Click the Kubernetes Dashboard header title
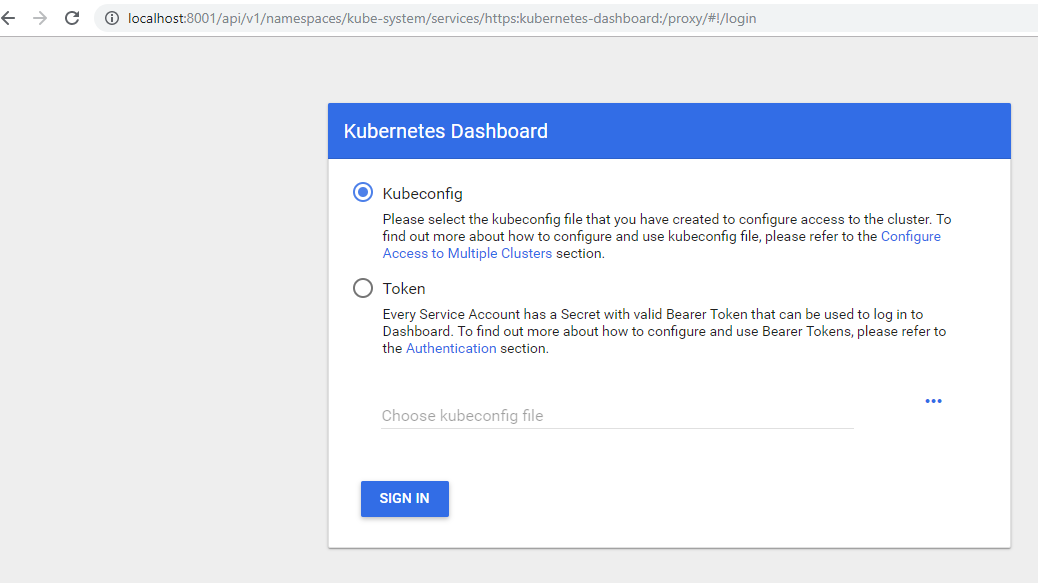This screenshot has width=1038, height=583. click(x=445, y=131)
